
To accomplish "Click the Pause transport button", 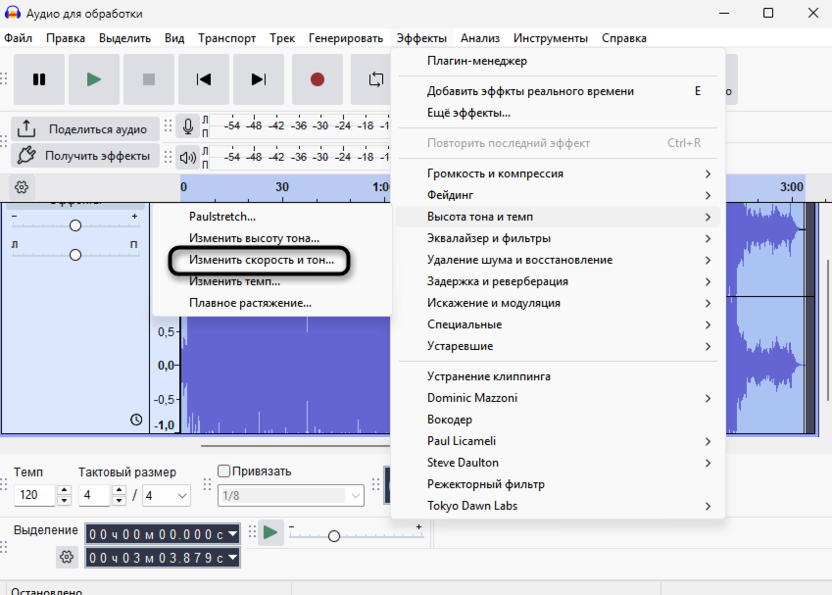I will click(x=40, y=79).
